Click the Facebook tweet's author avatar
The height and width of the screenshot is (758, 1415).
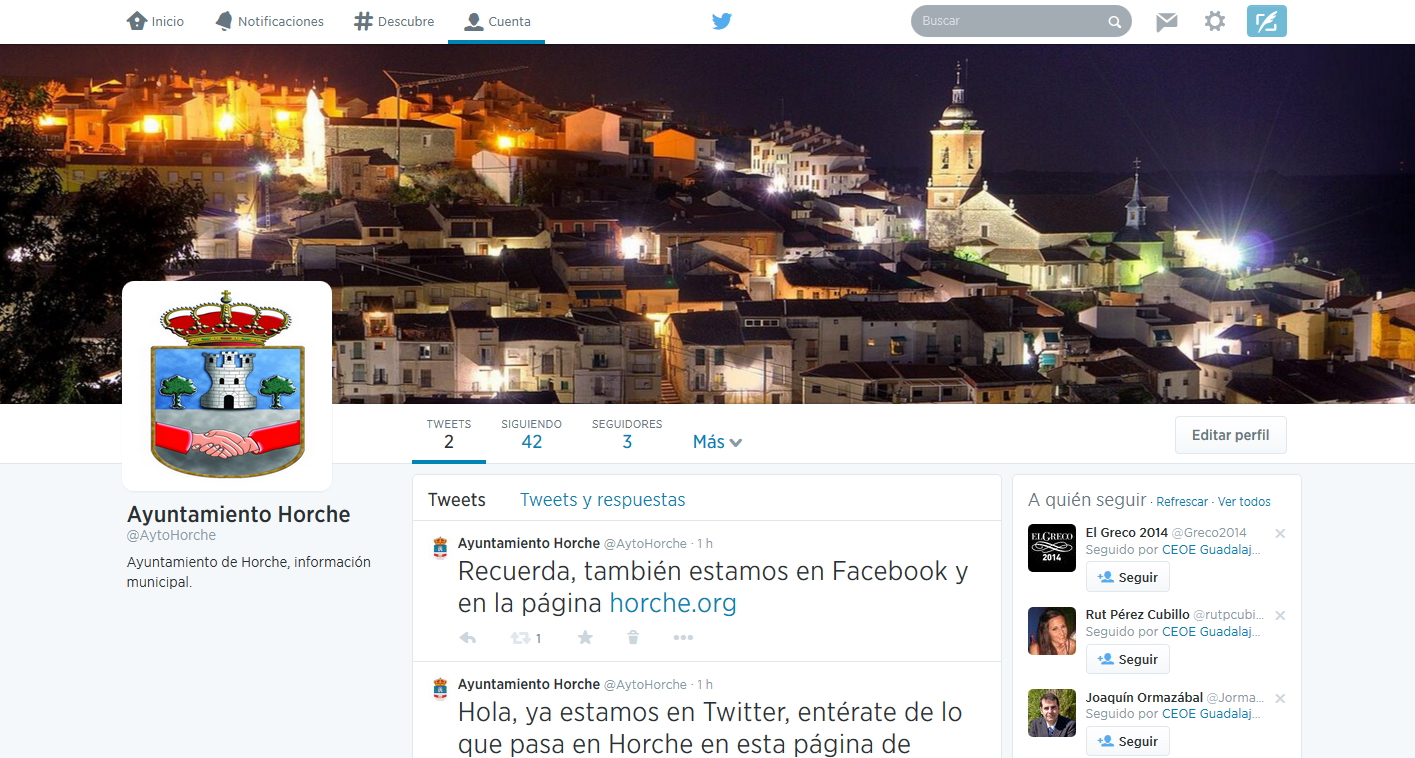click(x=440, y=548)
